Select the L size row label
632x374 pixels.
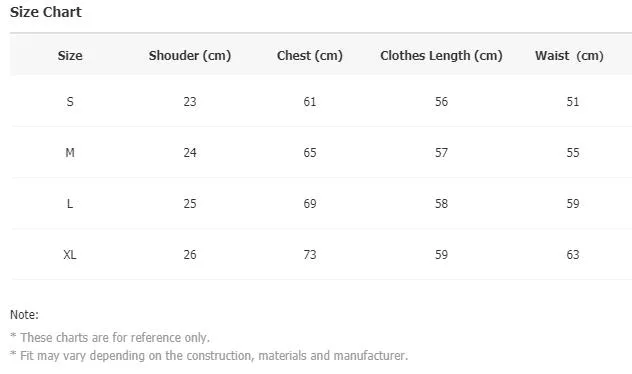tap(70, 204)
